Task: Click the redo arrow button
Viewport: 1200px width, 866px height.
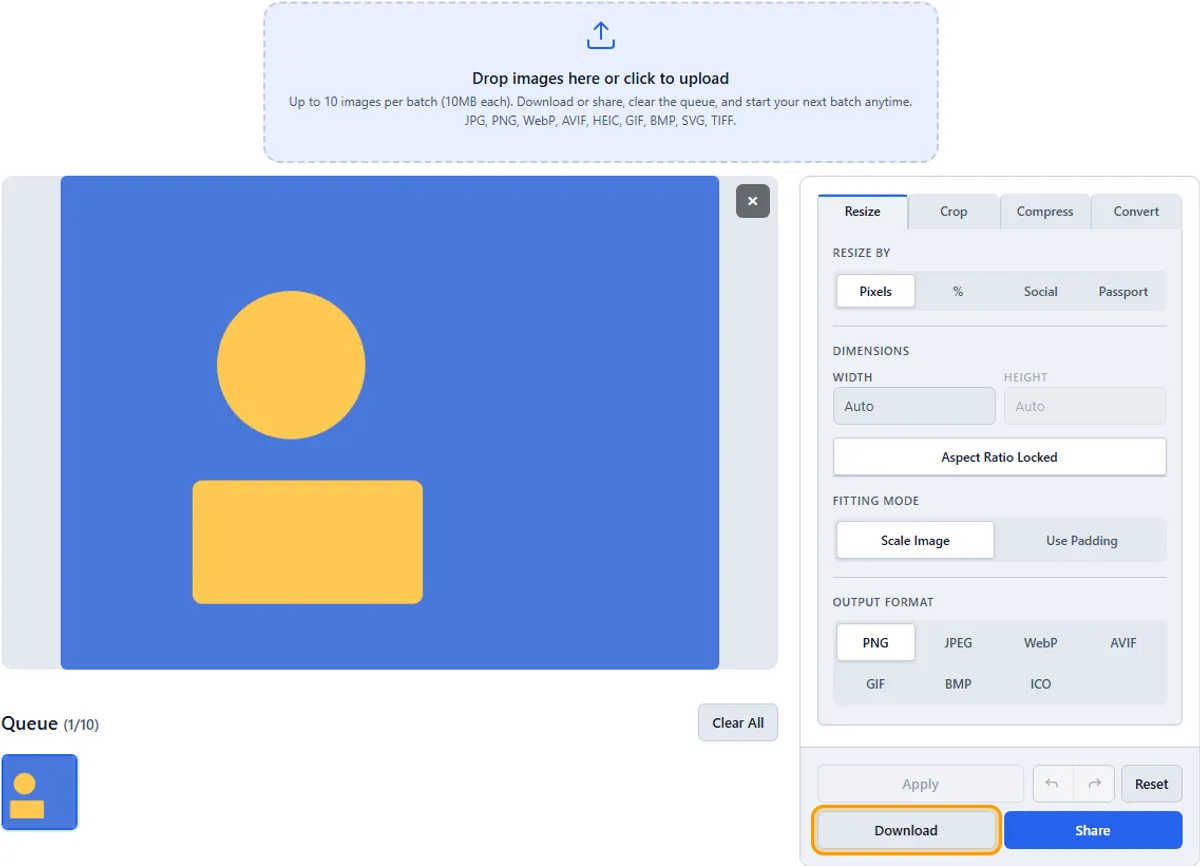Action: pyautogui.click(x=1094, y=784)
